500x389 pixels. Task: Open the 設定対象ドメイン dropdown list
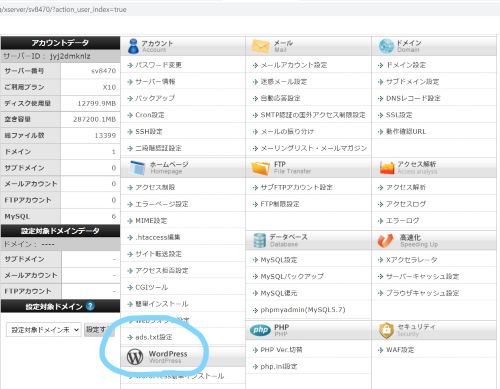coord(44,330)
